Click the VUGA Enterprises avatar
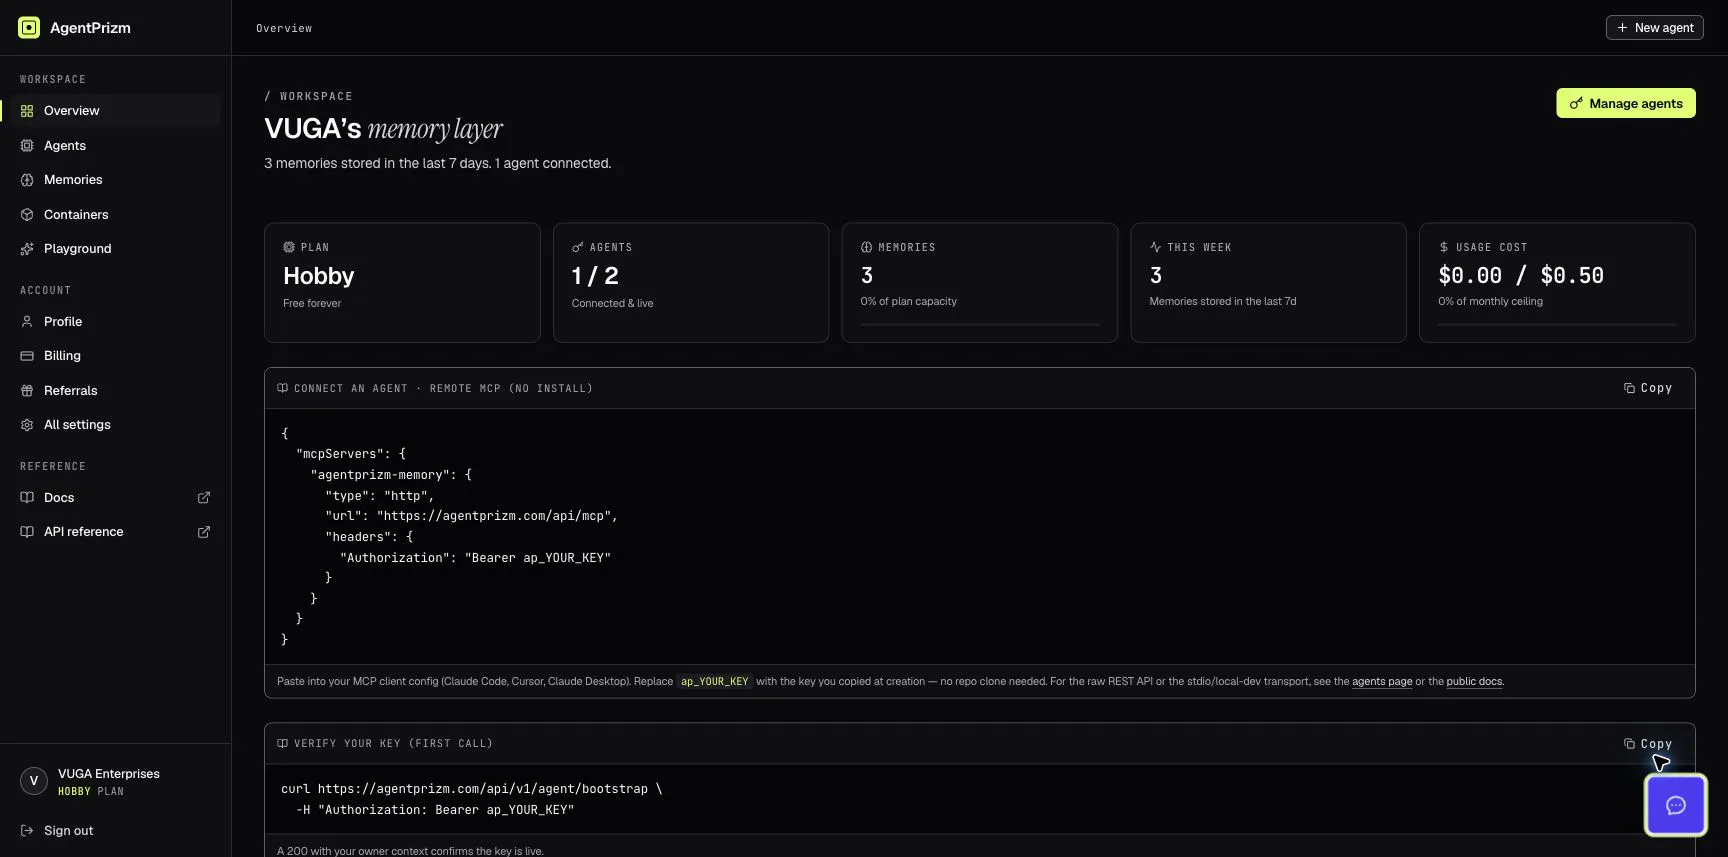The width and height of the screenshot is (1728, 857). pyautogui.click(x=34, y=781)
